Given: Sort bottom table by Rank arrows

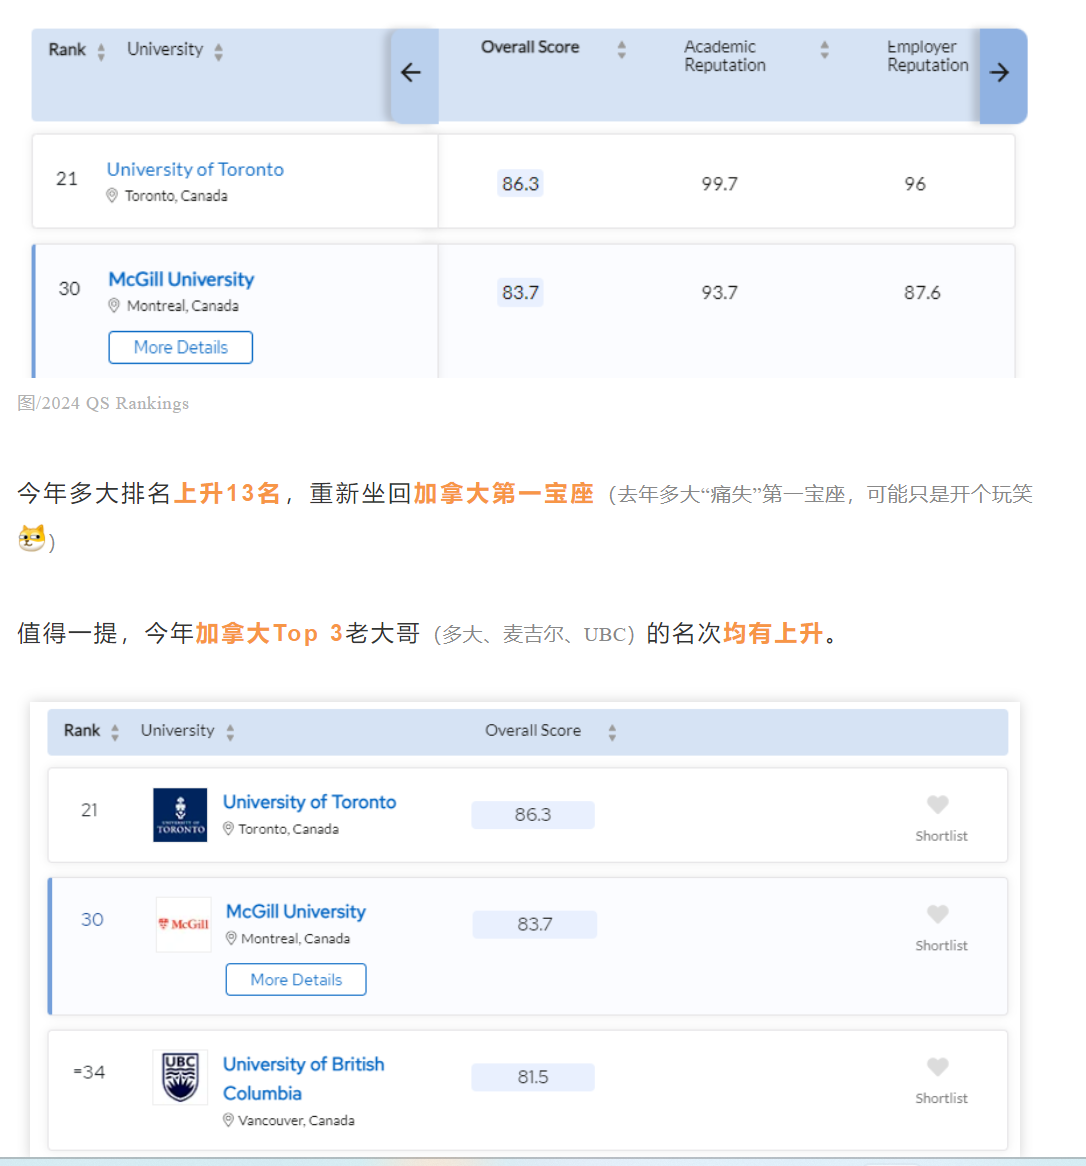Looking at the screenshot, I should pos(115,732).
